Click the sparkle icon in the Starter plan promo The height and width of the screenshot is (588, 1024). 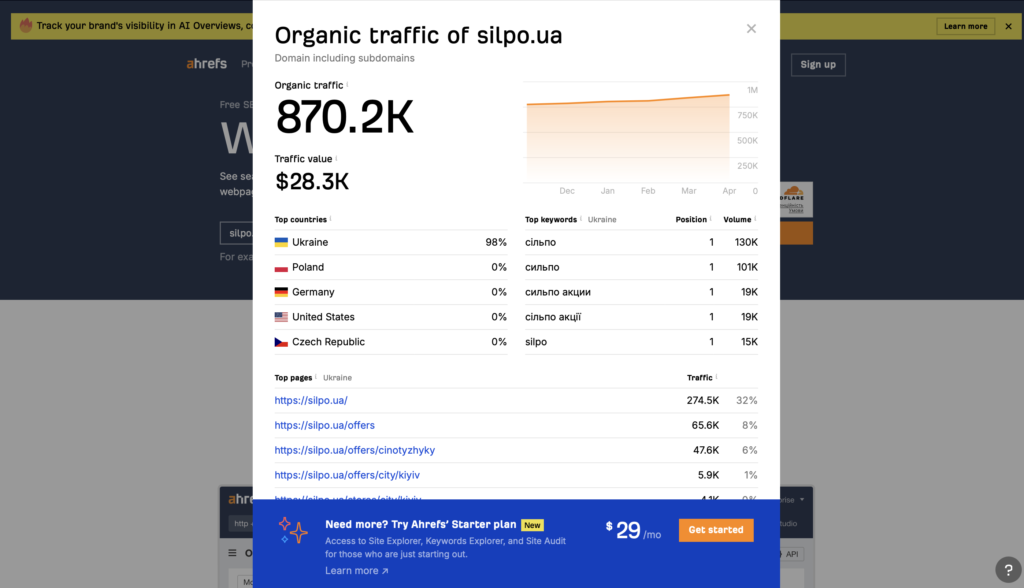[293, 531]
